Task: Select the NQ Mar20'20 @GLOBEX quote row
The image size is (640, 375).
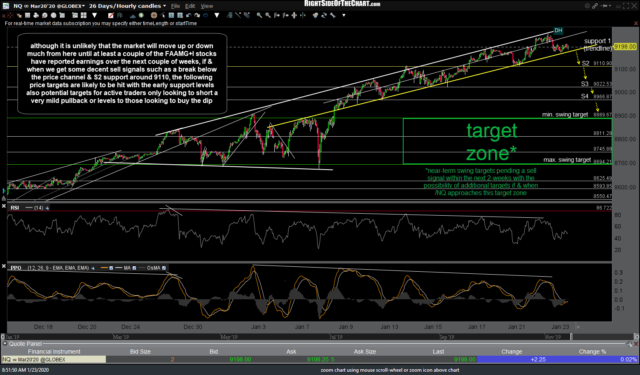Action: click(x=320, y=359)
